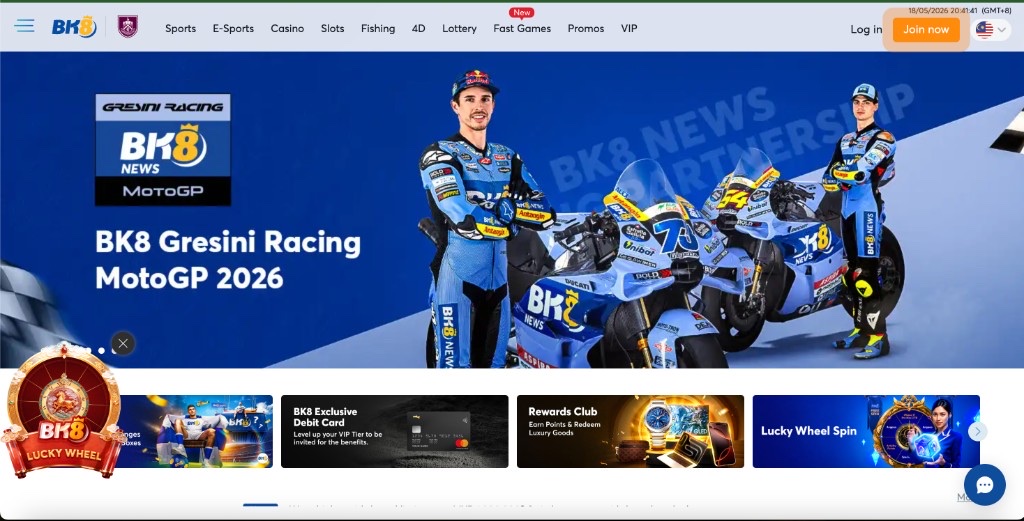Click the BK8 logo
The image size is (1024, 521).
[x=74, y=27]
